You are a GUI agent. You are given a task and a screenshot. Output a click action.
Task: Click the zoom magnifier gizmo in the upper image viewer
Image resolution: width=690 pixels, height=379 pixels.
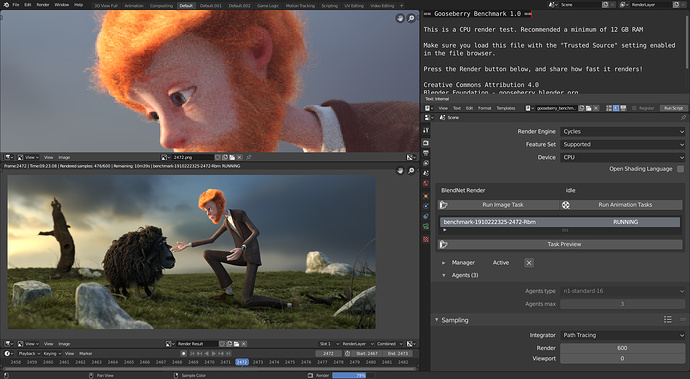[x=411, y=18]
